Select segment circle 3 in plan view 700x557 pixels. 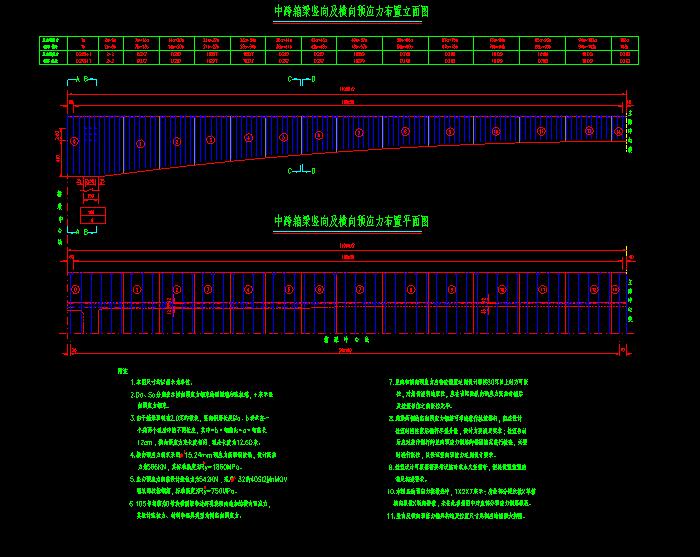pyautogui.click(x=208, y=290)
